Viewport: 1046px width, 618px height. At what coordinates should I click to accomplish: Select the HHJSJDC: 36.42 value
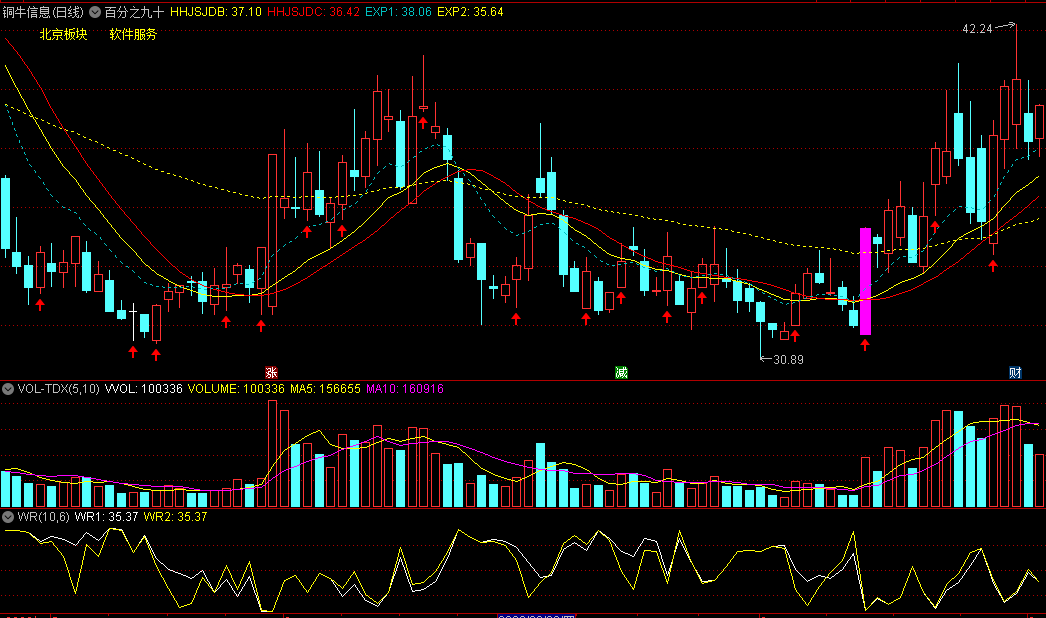[313, 12]
